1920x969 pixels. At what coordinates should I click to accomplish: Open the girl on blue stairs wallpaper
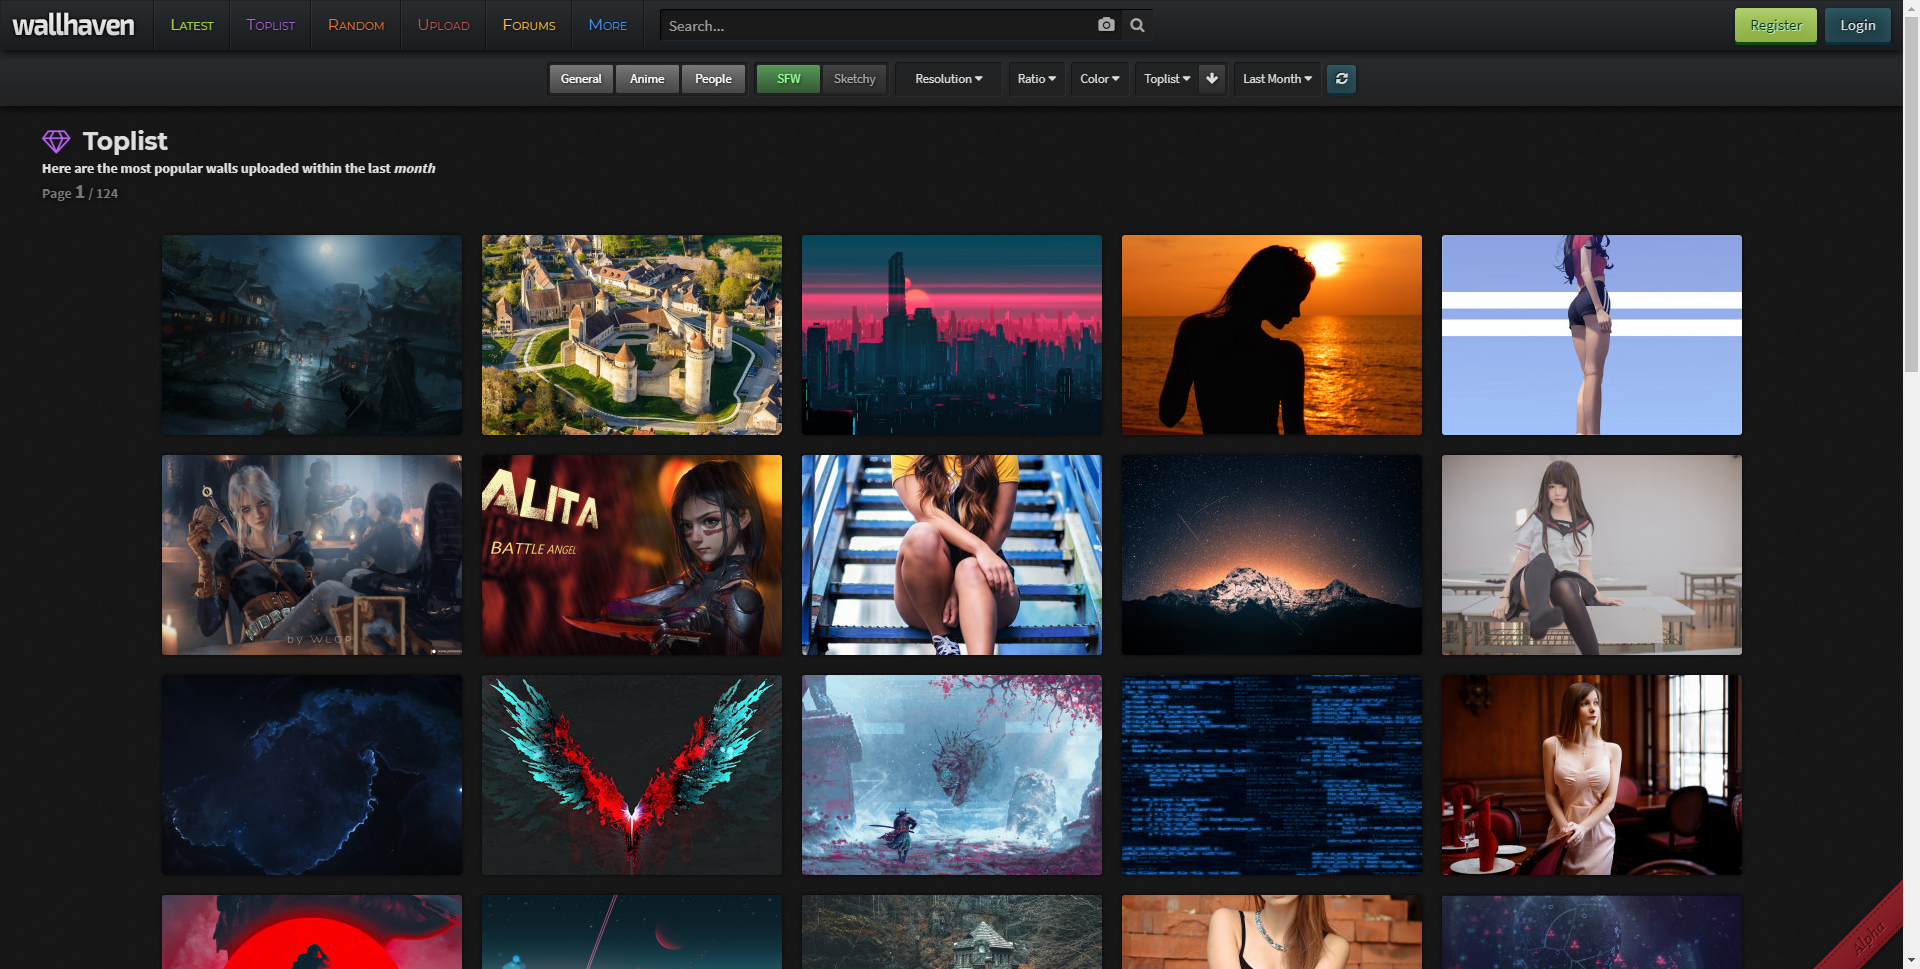pos(952,555)
